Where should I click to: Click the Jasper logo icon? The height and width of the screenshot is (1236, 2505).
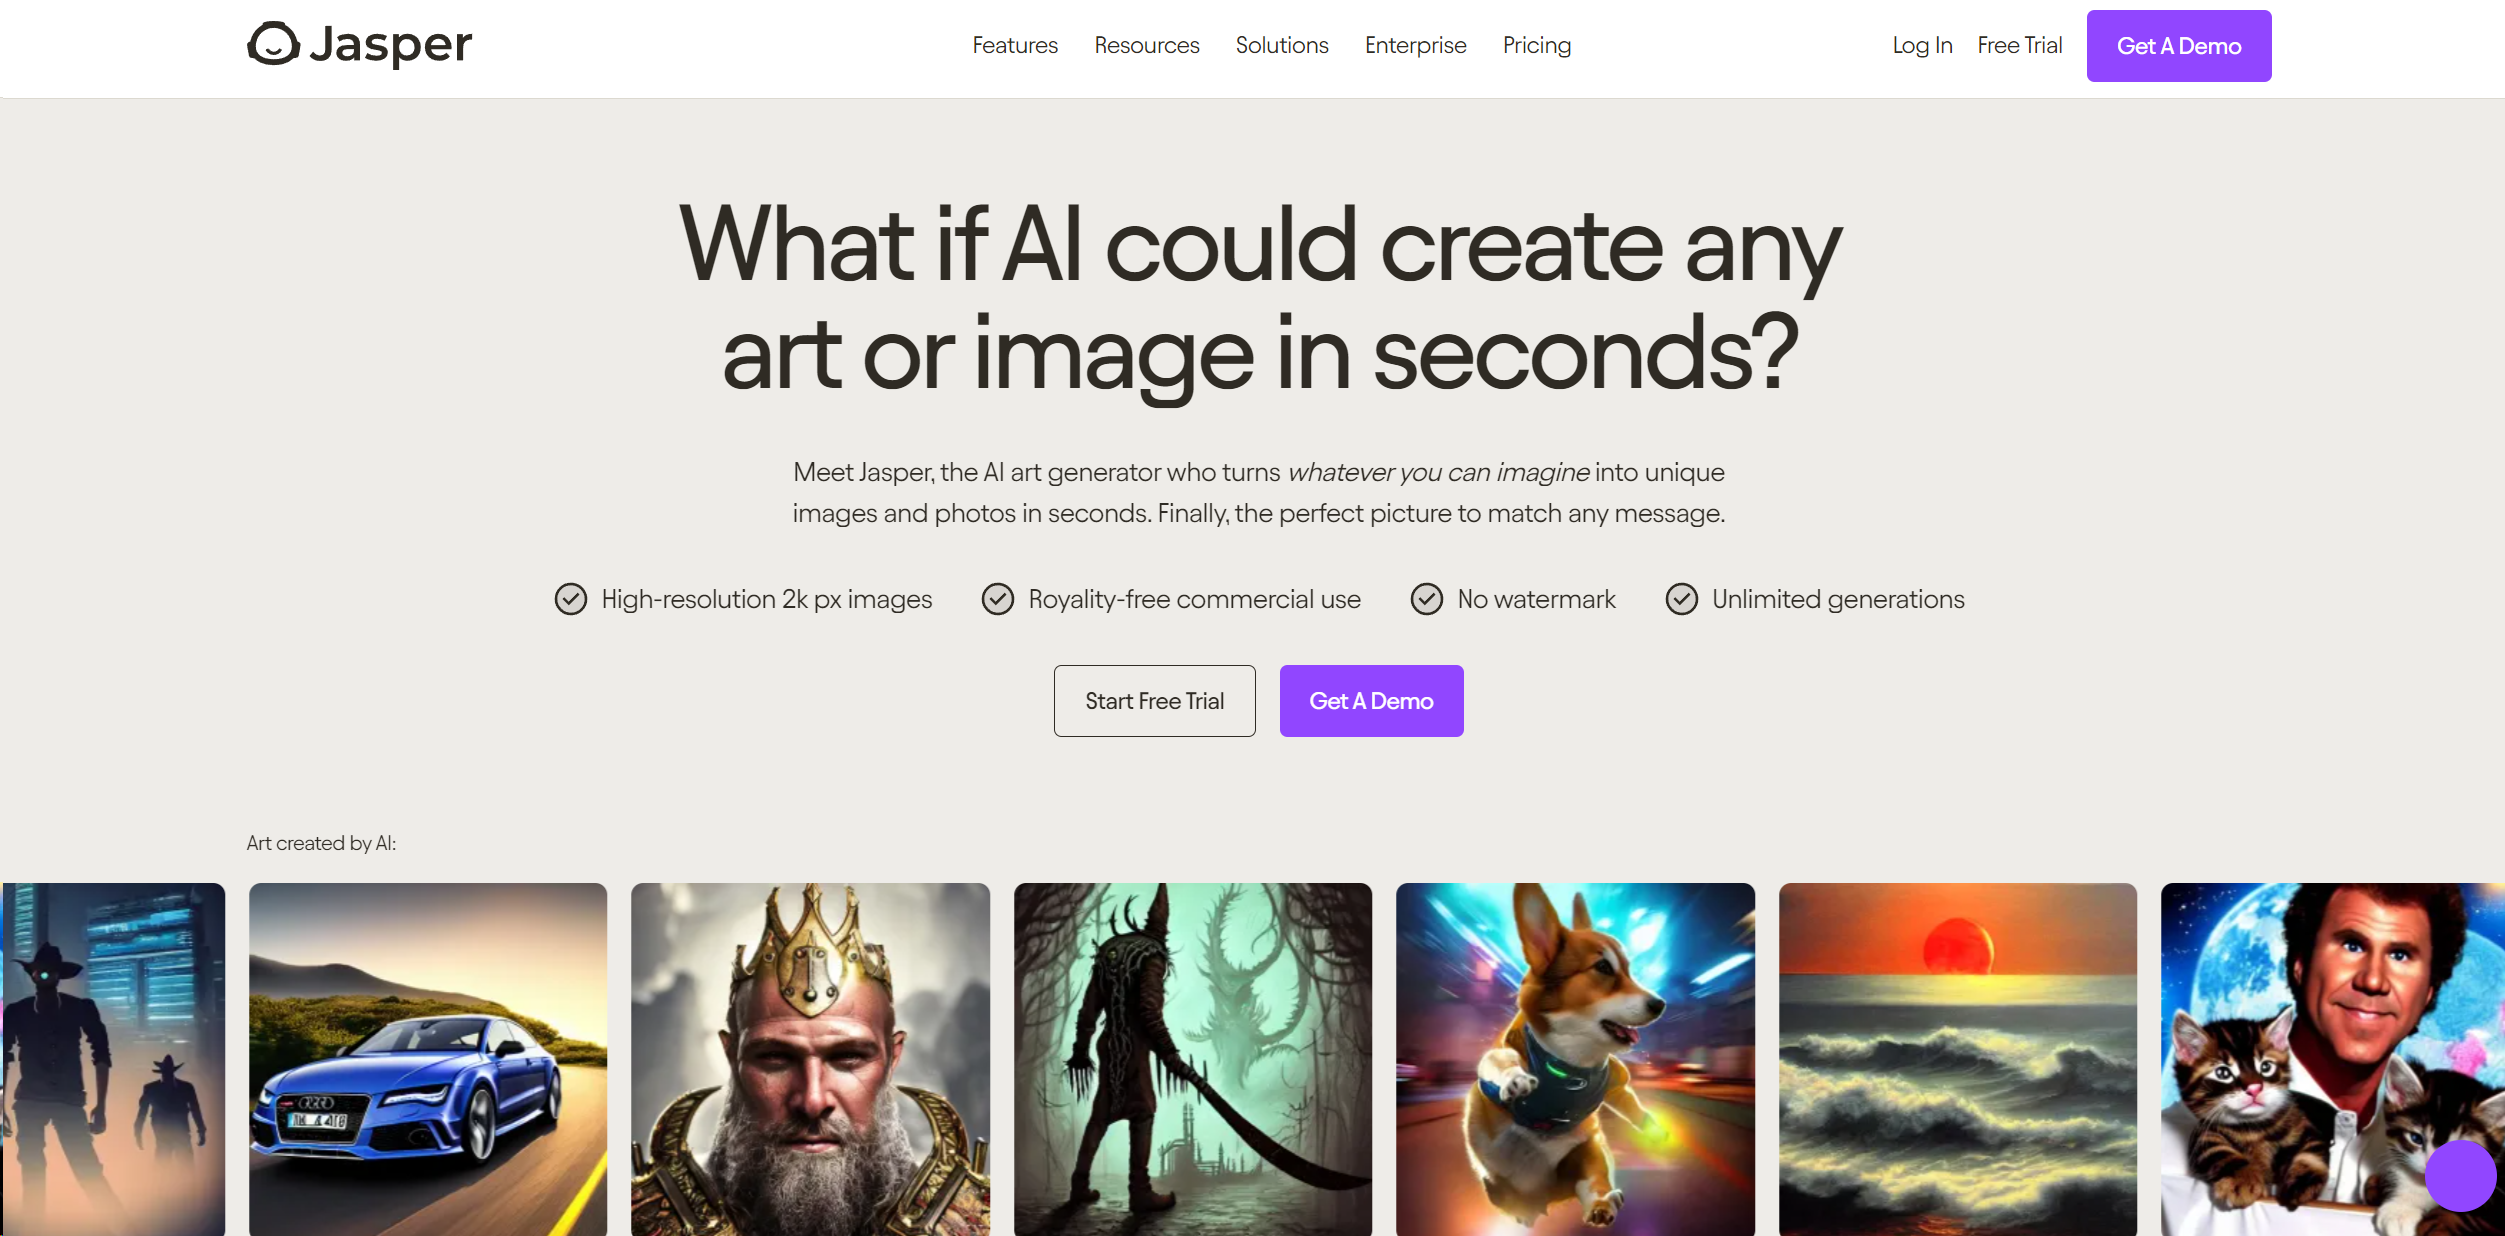pos(273,44)
